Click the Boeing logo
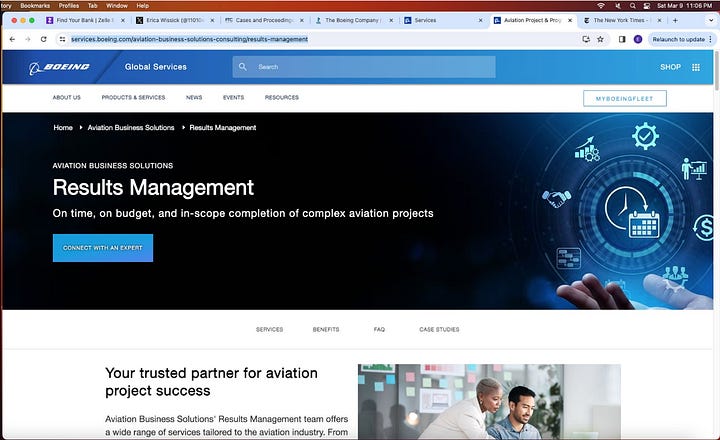Image resolution: width=720 pixels, height=440 pixels. pos(59,68)
